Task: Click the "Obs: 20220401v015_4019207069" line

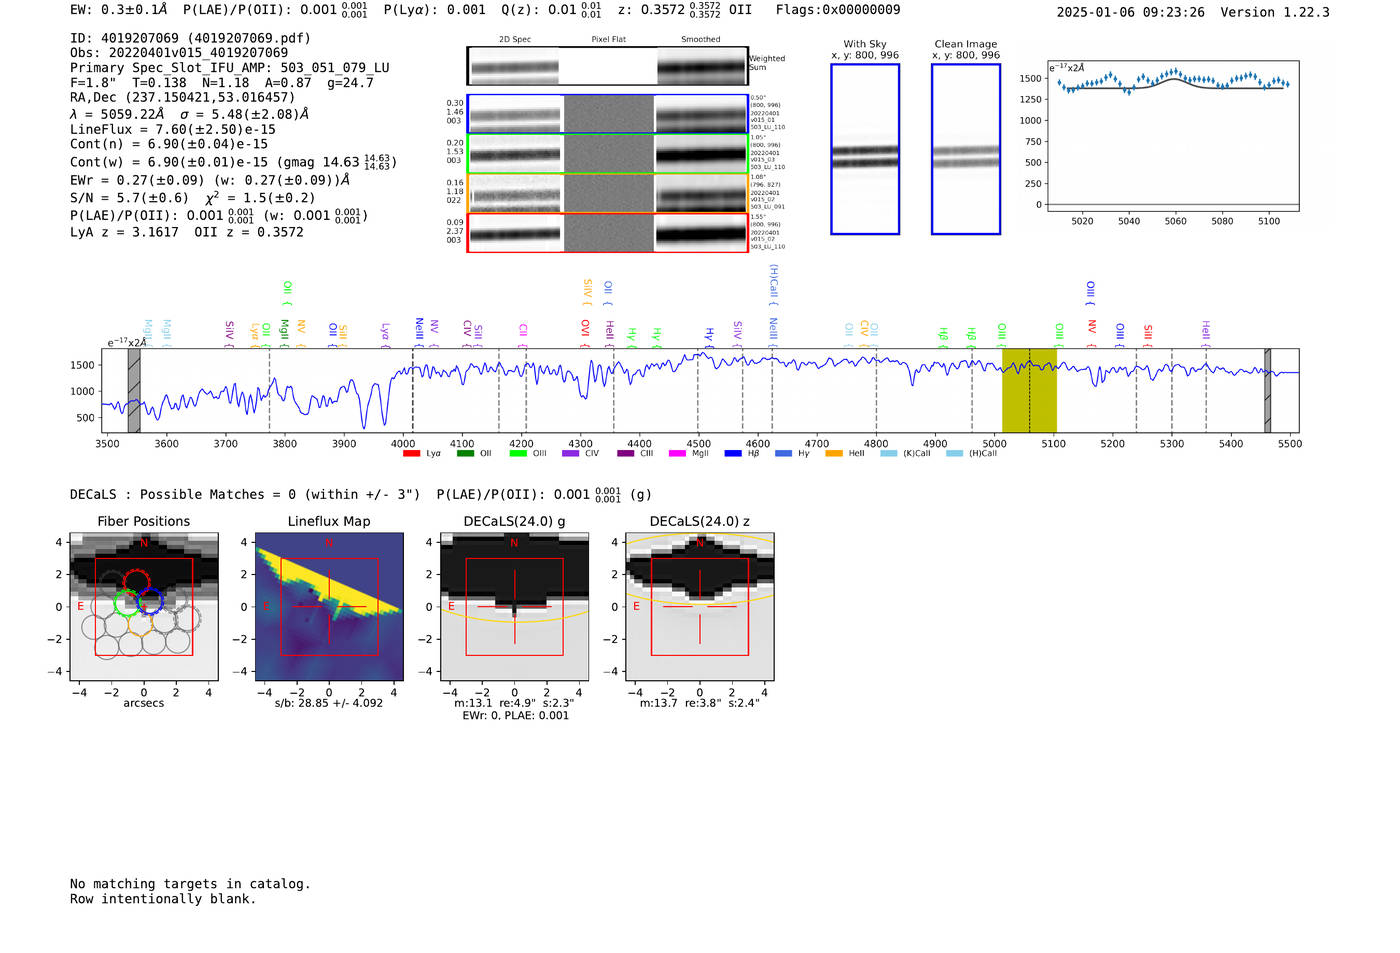Action: (179, 53)
